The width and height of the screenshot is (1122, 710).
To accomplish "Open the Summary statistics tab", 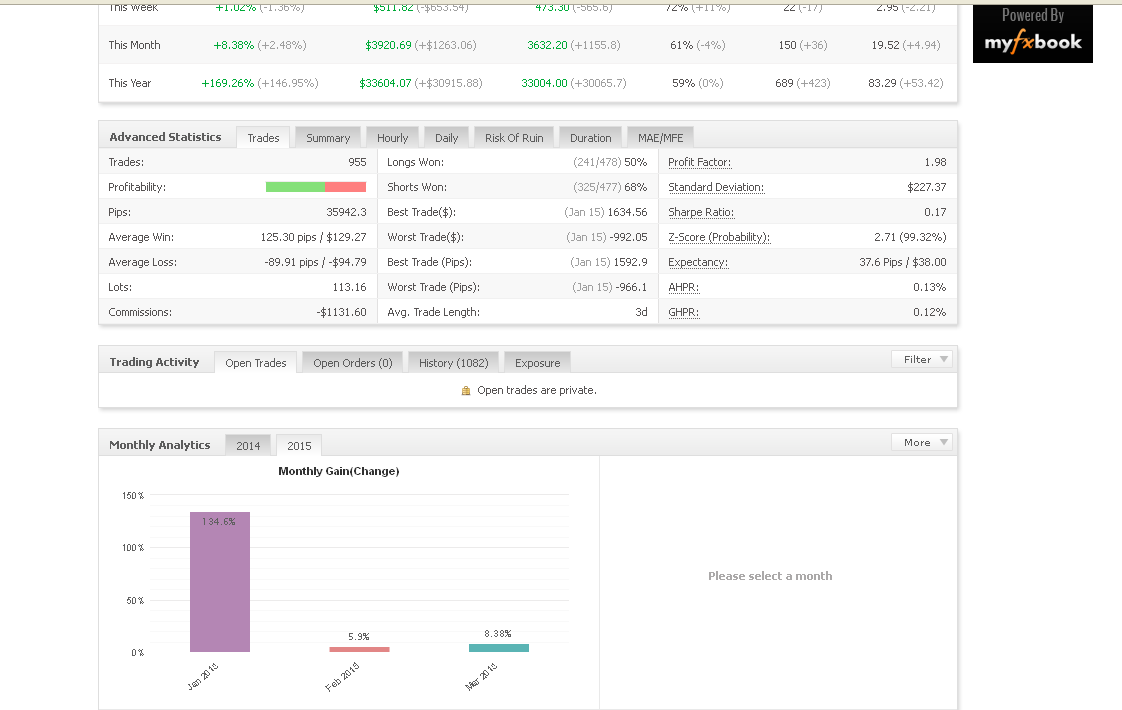I will [328, 138].
